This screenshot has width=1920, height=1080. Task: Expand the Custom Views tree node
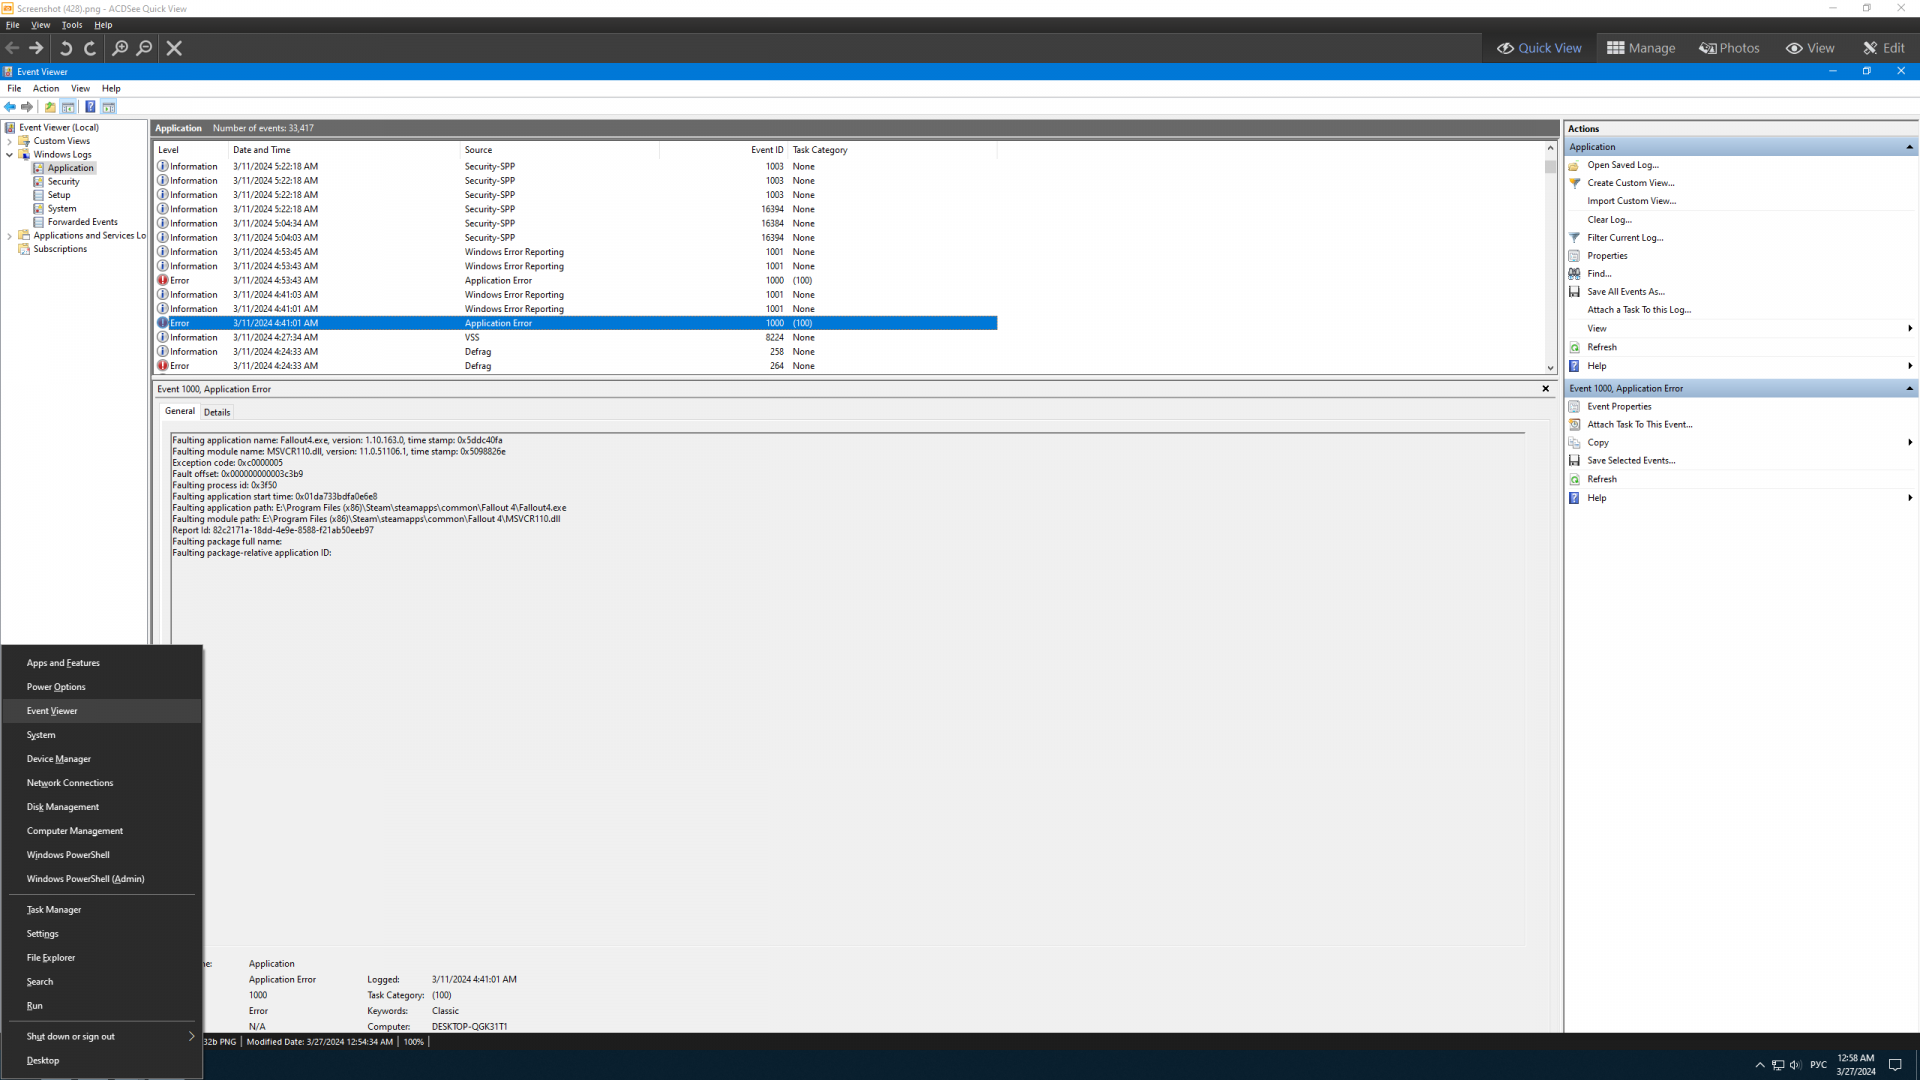[10, 141]
